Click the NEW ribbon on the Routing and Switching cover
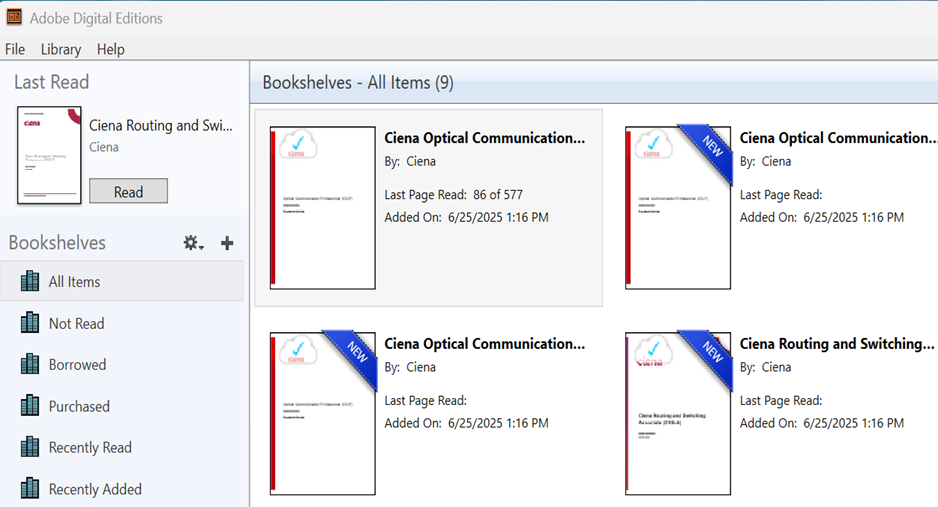Viewport: 938px width, 507px height. (709, 356)
